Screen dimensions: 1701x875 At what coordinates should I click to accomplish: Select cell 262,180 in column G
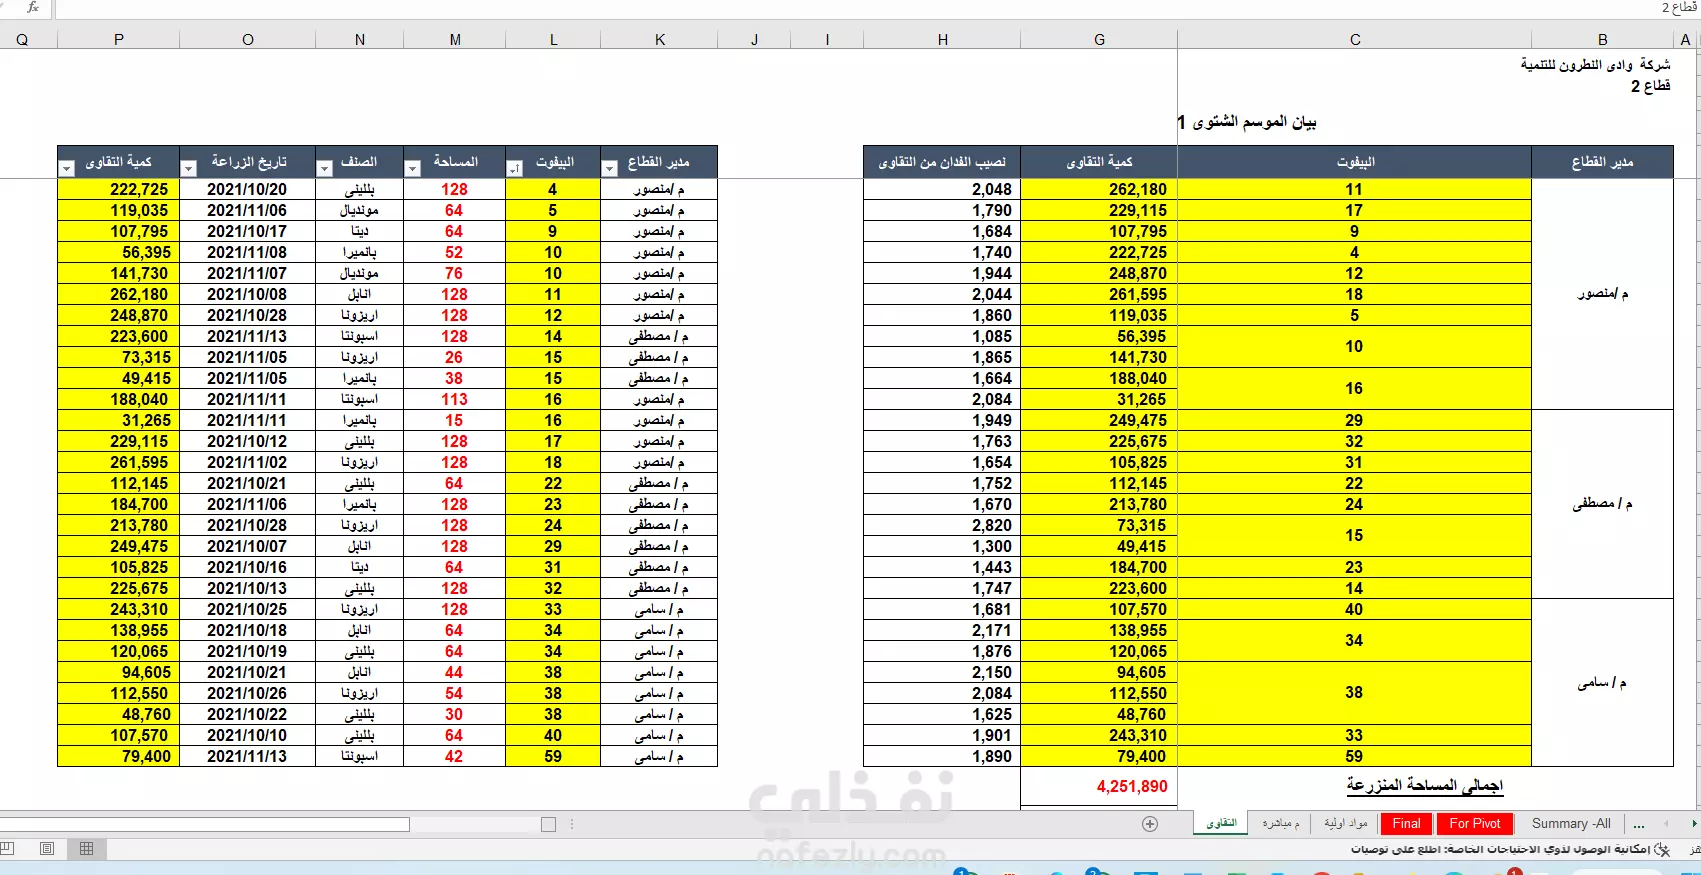(x=1099, y=189)
